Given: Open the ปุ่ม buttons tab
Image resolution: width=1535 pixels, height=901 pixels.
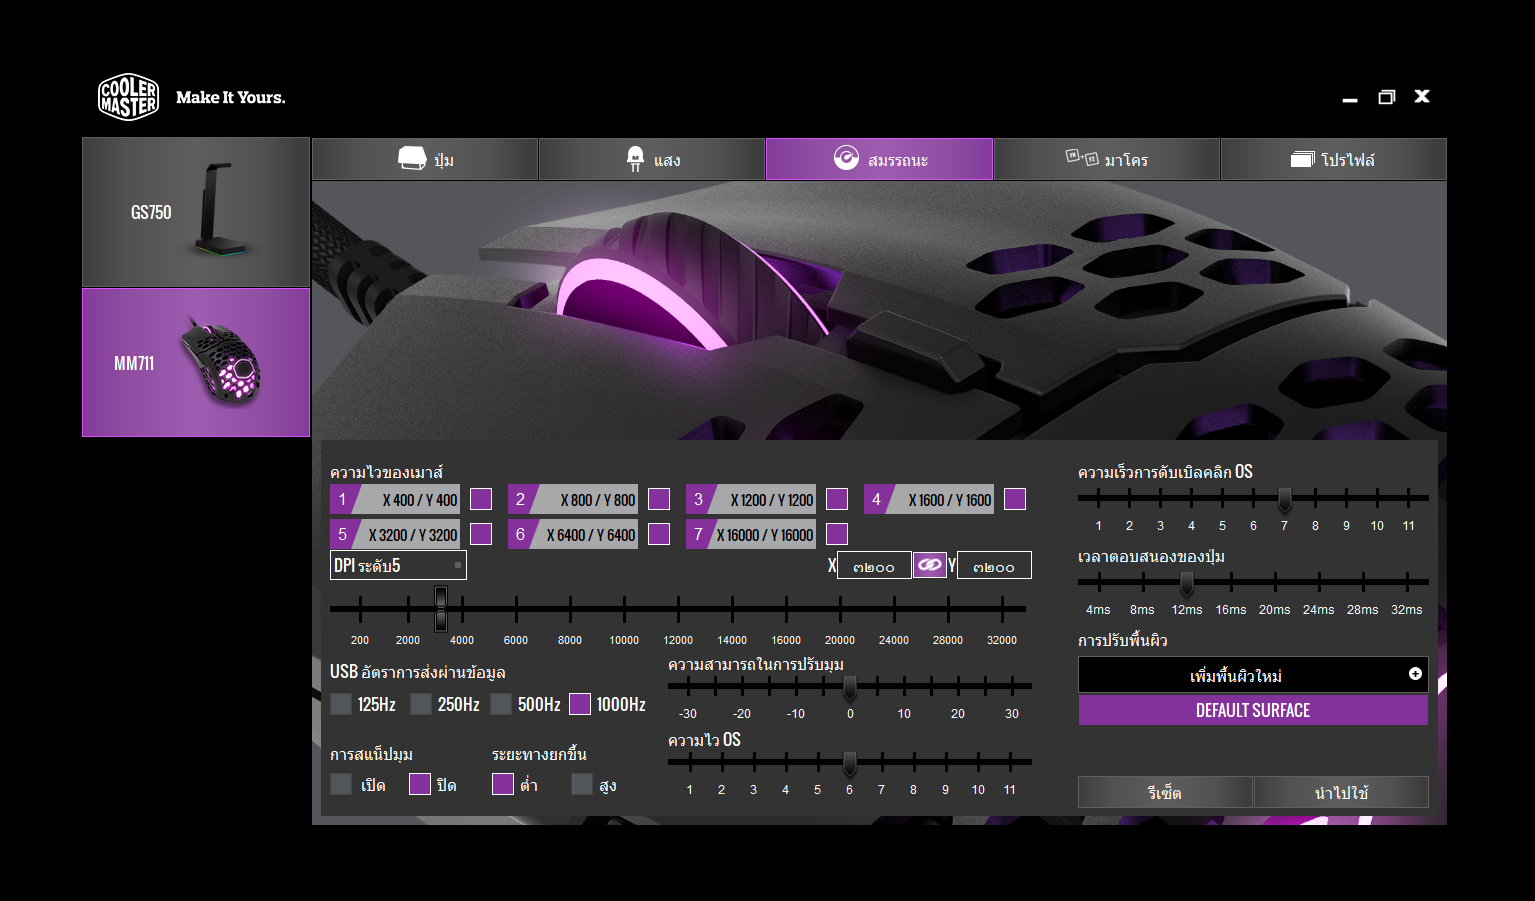Looking at the screenshot, I should tap(425, 159).
